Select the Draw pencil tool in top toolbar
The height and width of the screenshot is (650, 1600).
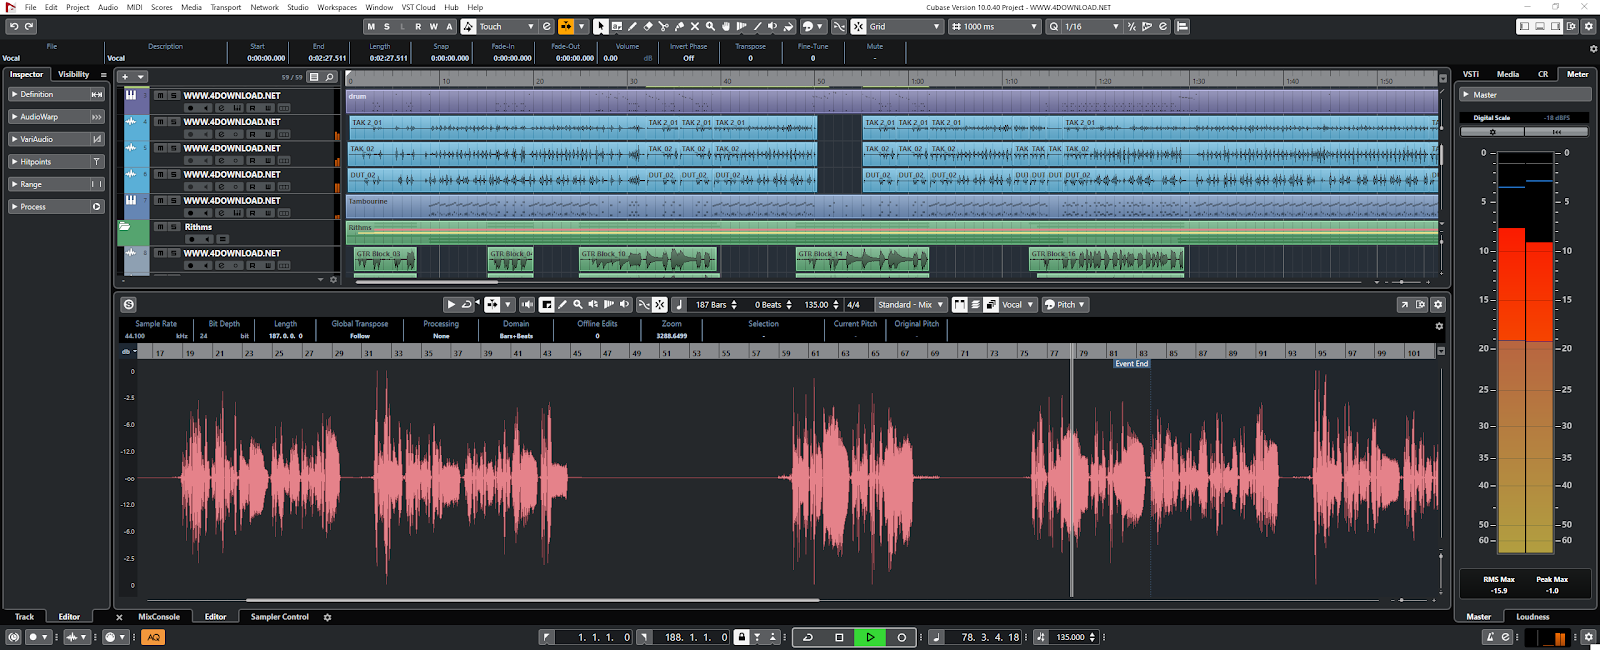(x=632, y=26)
